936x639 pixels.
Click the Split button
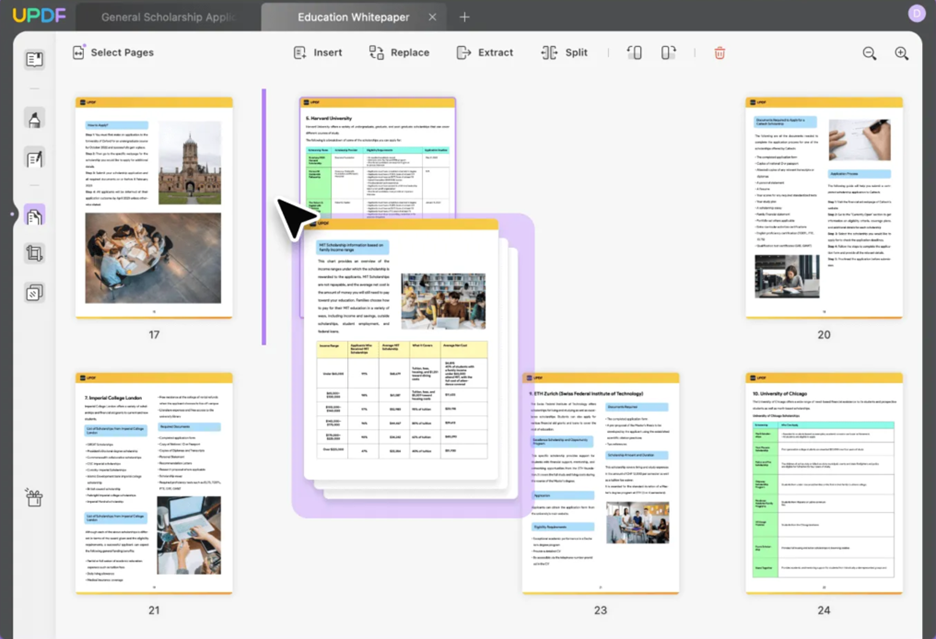click(564, 53)
